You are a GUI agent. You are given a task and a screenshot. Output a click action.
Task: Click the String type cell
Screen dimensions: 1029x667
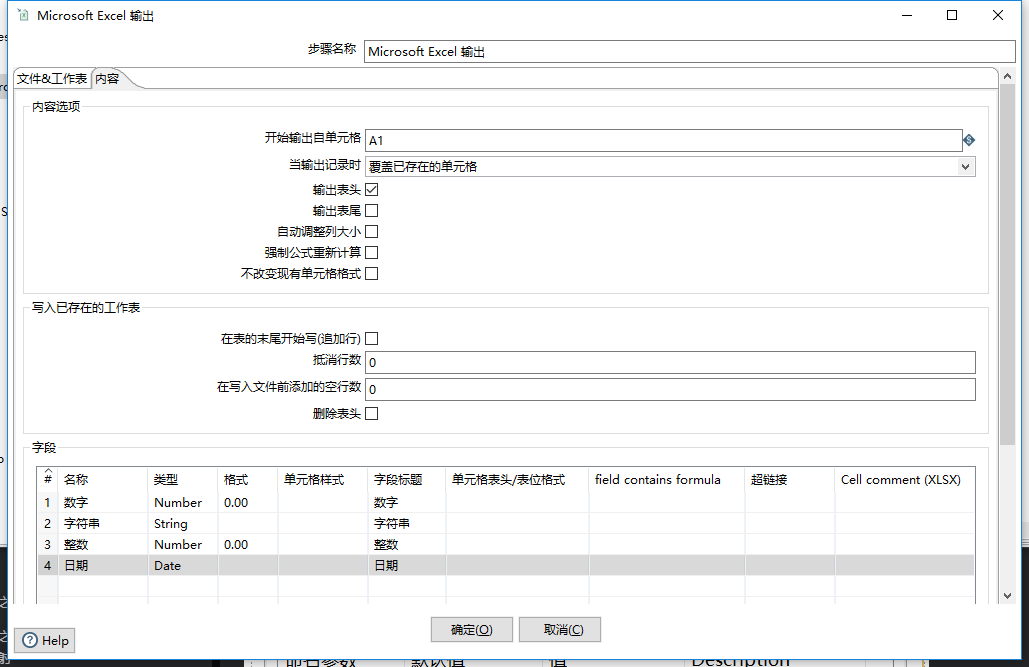(182, 523)
